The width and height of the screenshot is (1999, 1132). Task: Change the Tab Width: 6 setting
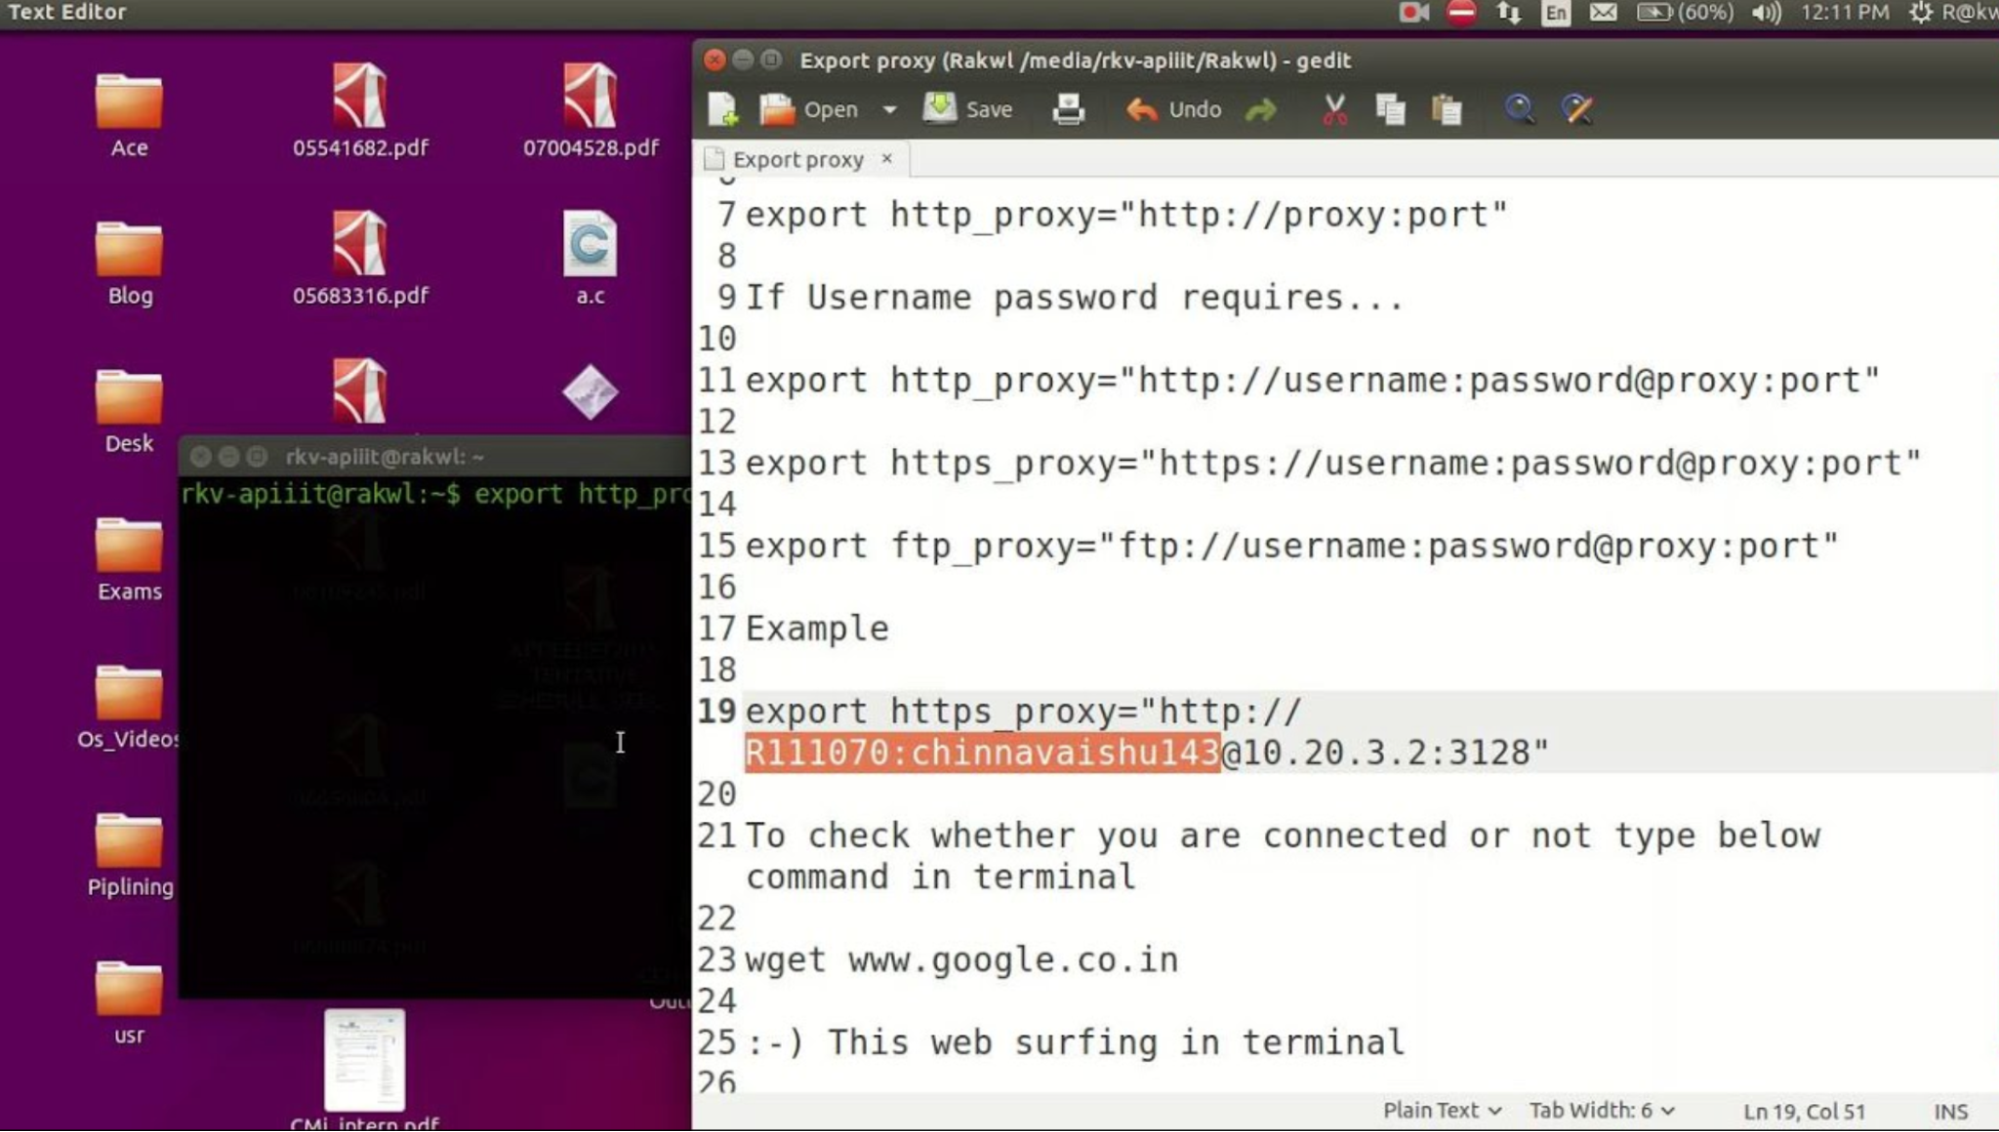pyautogui.click(x=1598, y=1110)
